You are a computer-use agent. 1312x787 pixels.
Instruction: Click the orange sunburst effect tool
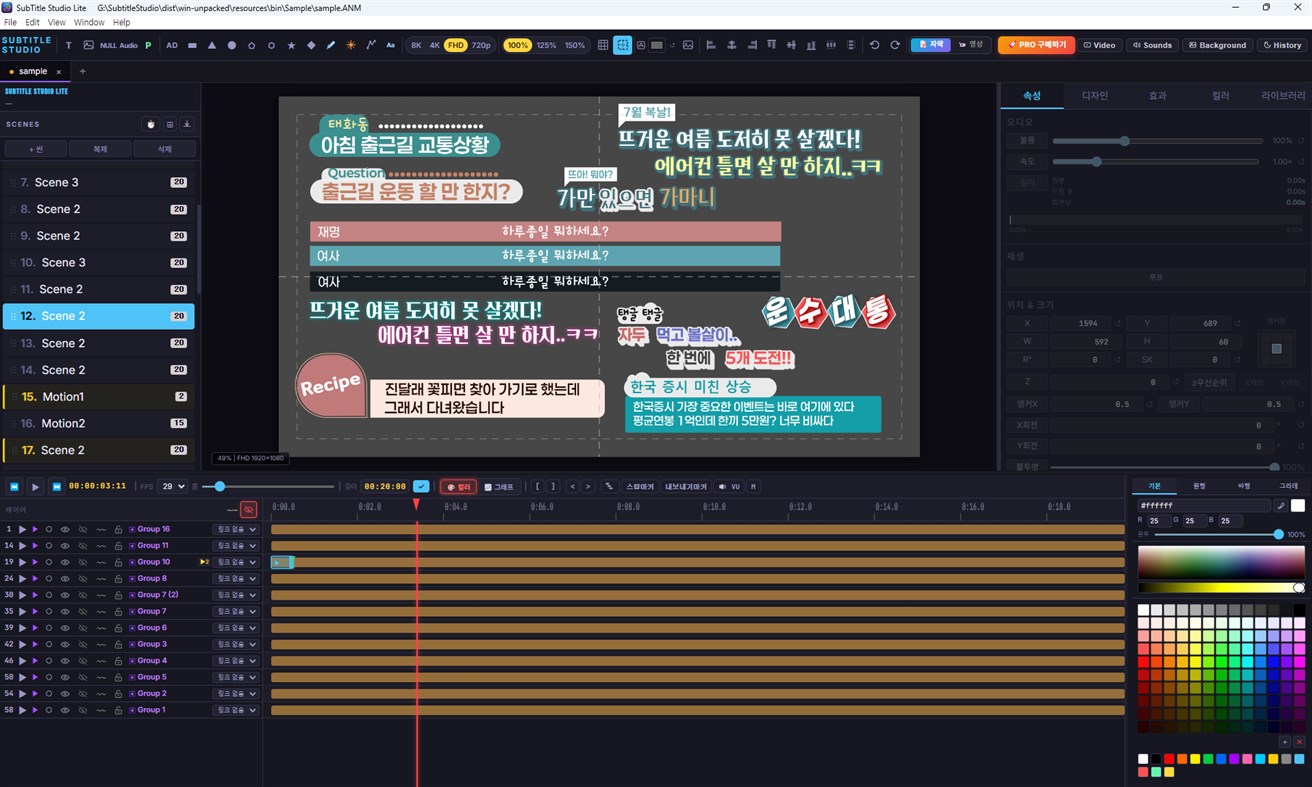click(x=351, y=45)
